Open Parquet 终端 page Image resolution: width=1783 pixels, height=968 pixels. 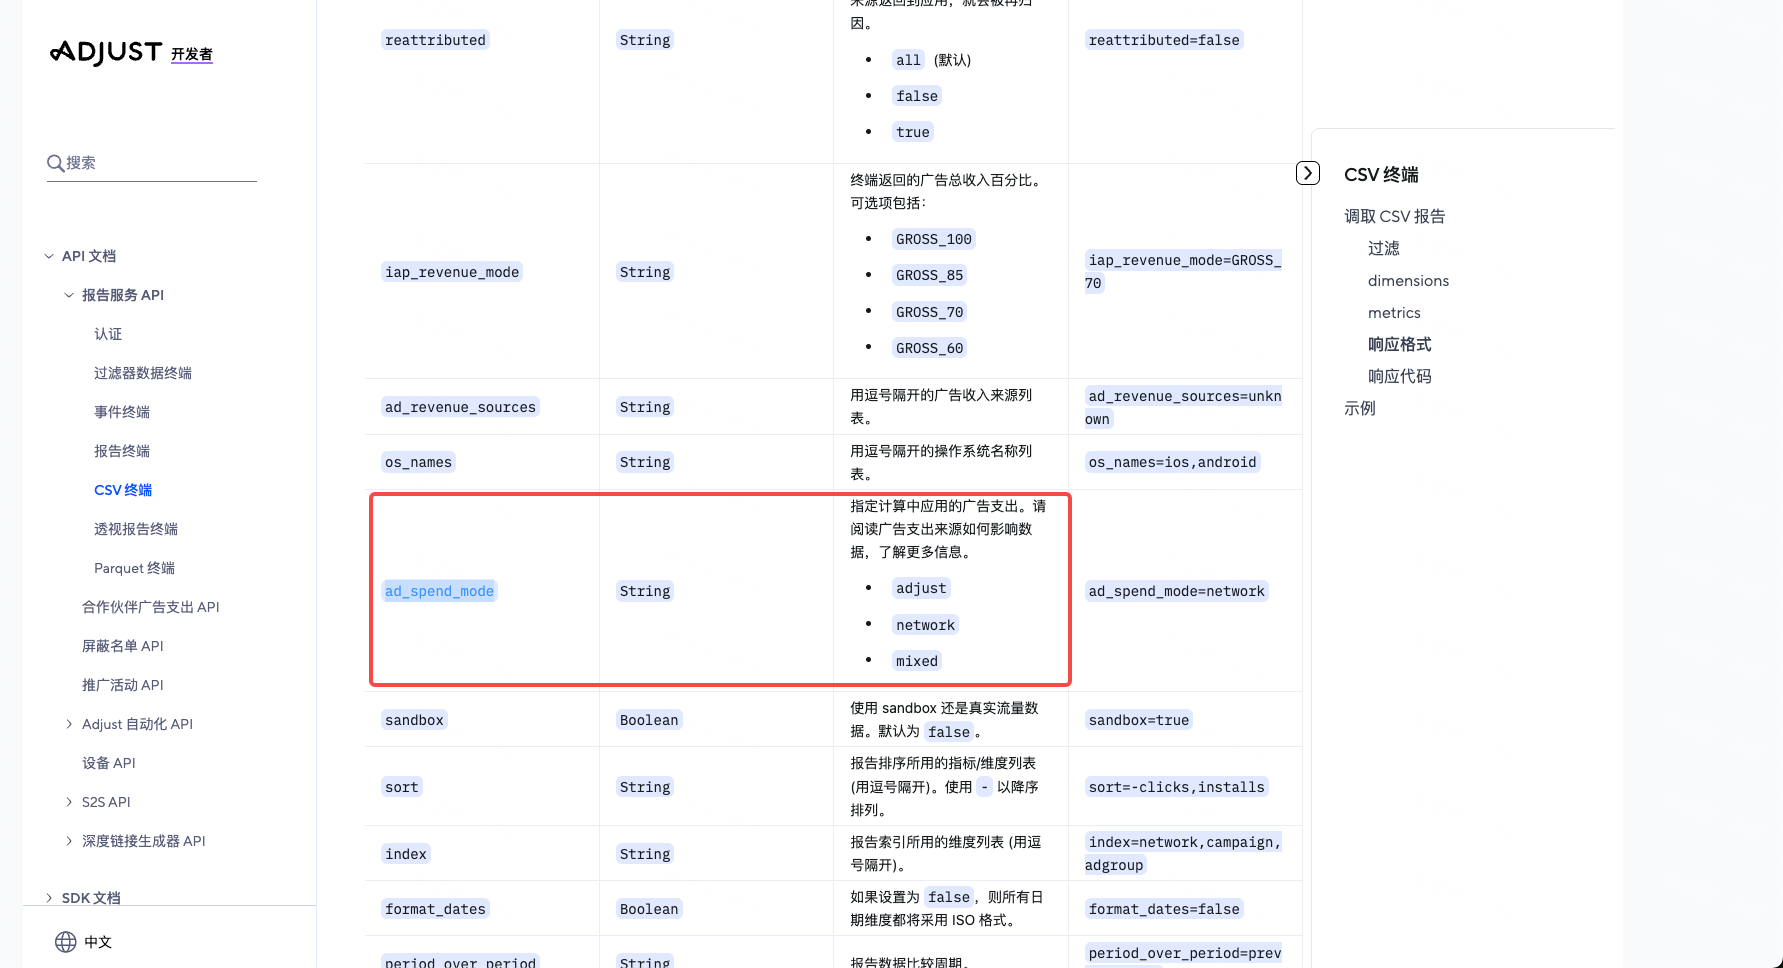(134, 568)
